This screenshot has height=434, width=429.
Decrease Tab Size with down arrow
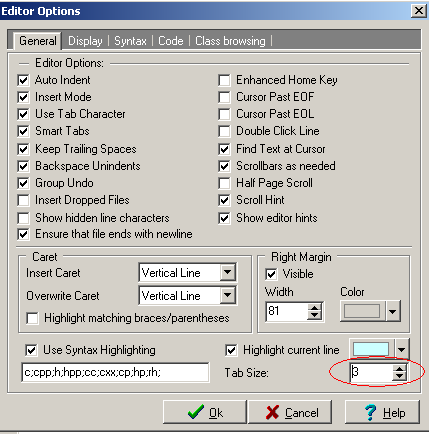399,376
